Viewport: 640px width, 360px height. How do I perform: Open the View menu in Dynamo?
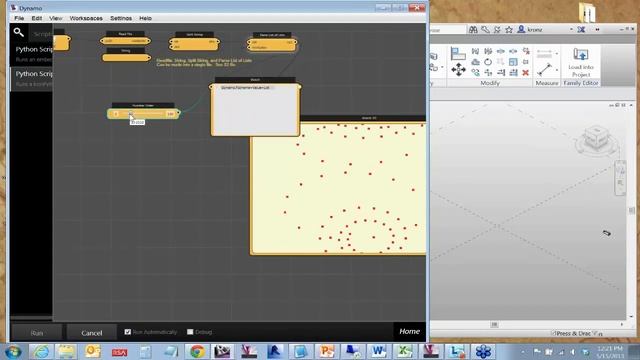(56, 18)
